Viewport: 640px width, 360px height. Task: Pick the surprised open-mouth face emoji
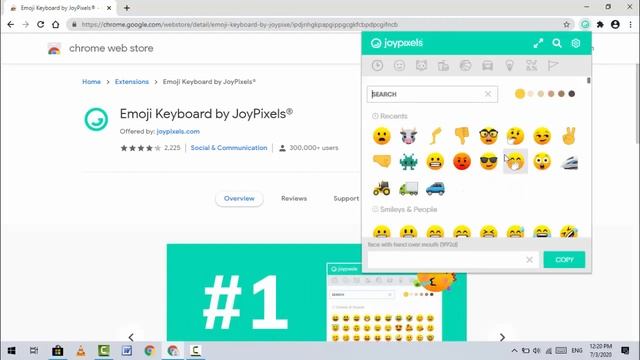[382, 136]
